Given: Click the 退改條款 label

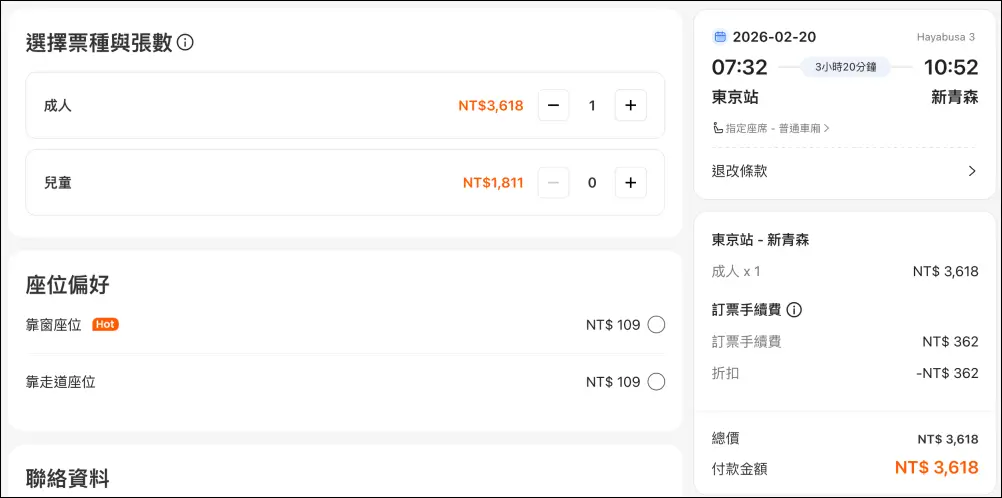Looking at the screenshot, I should pos(740,171).
